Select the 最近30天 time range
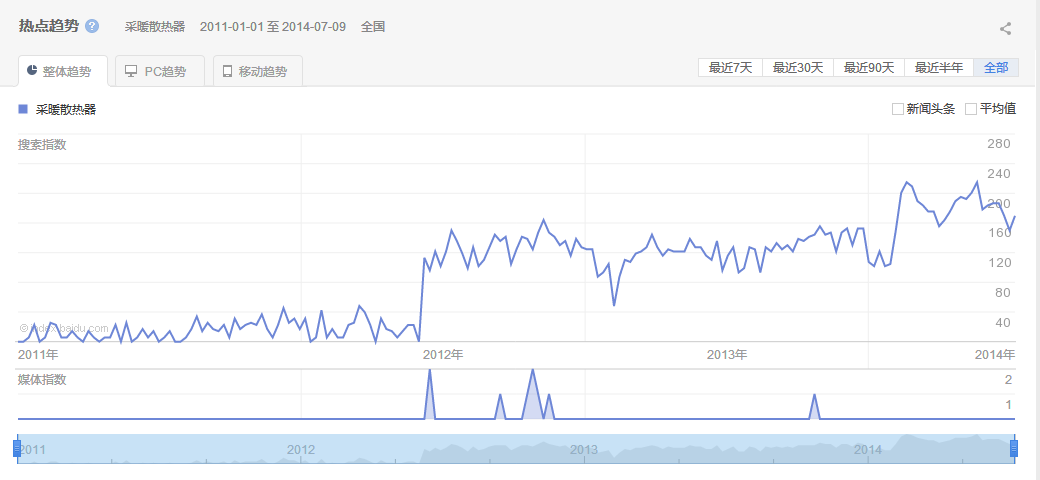The width and height of the screenshot is (1040, 480). (798, 68)
